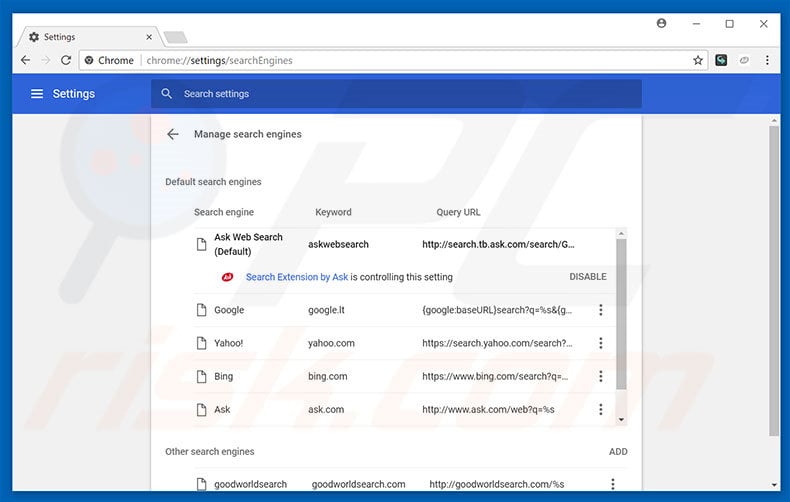Maximize the Chrome window
The image size is (790, 502).
[x=730, y=24]
